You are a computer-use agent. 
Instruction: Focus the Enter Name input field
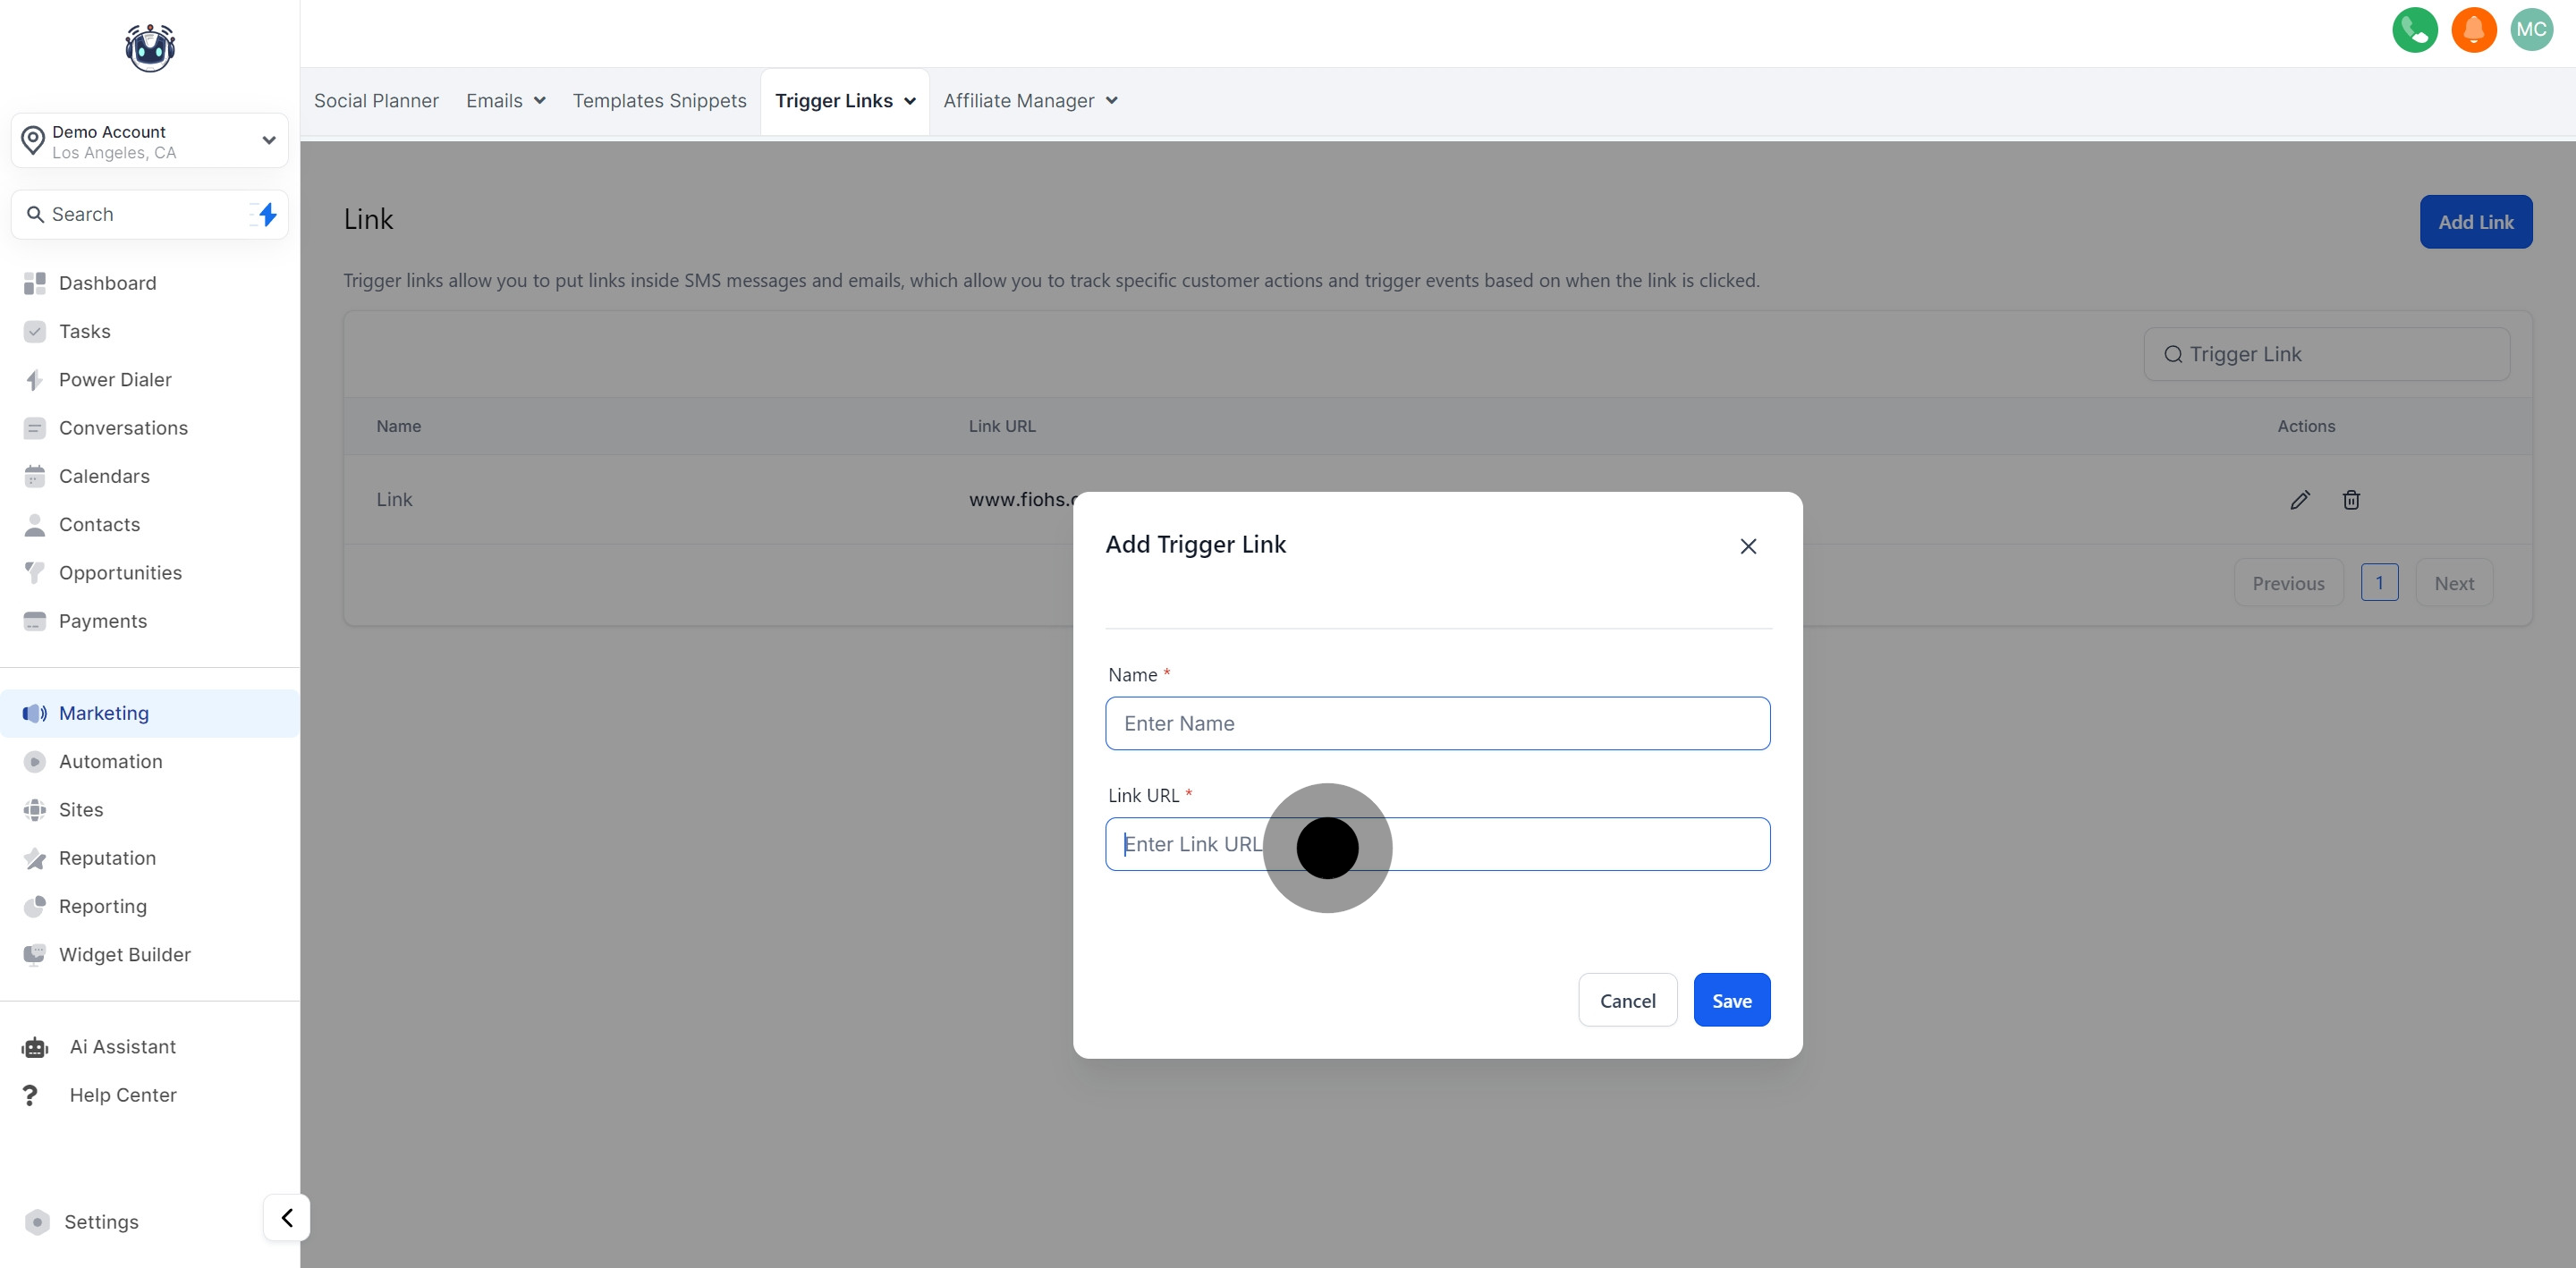click(1437, 723)
